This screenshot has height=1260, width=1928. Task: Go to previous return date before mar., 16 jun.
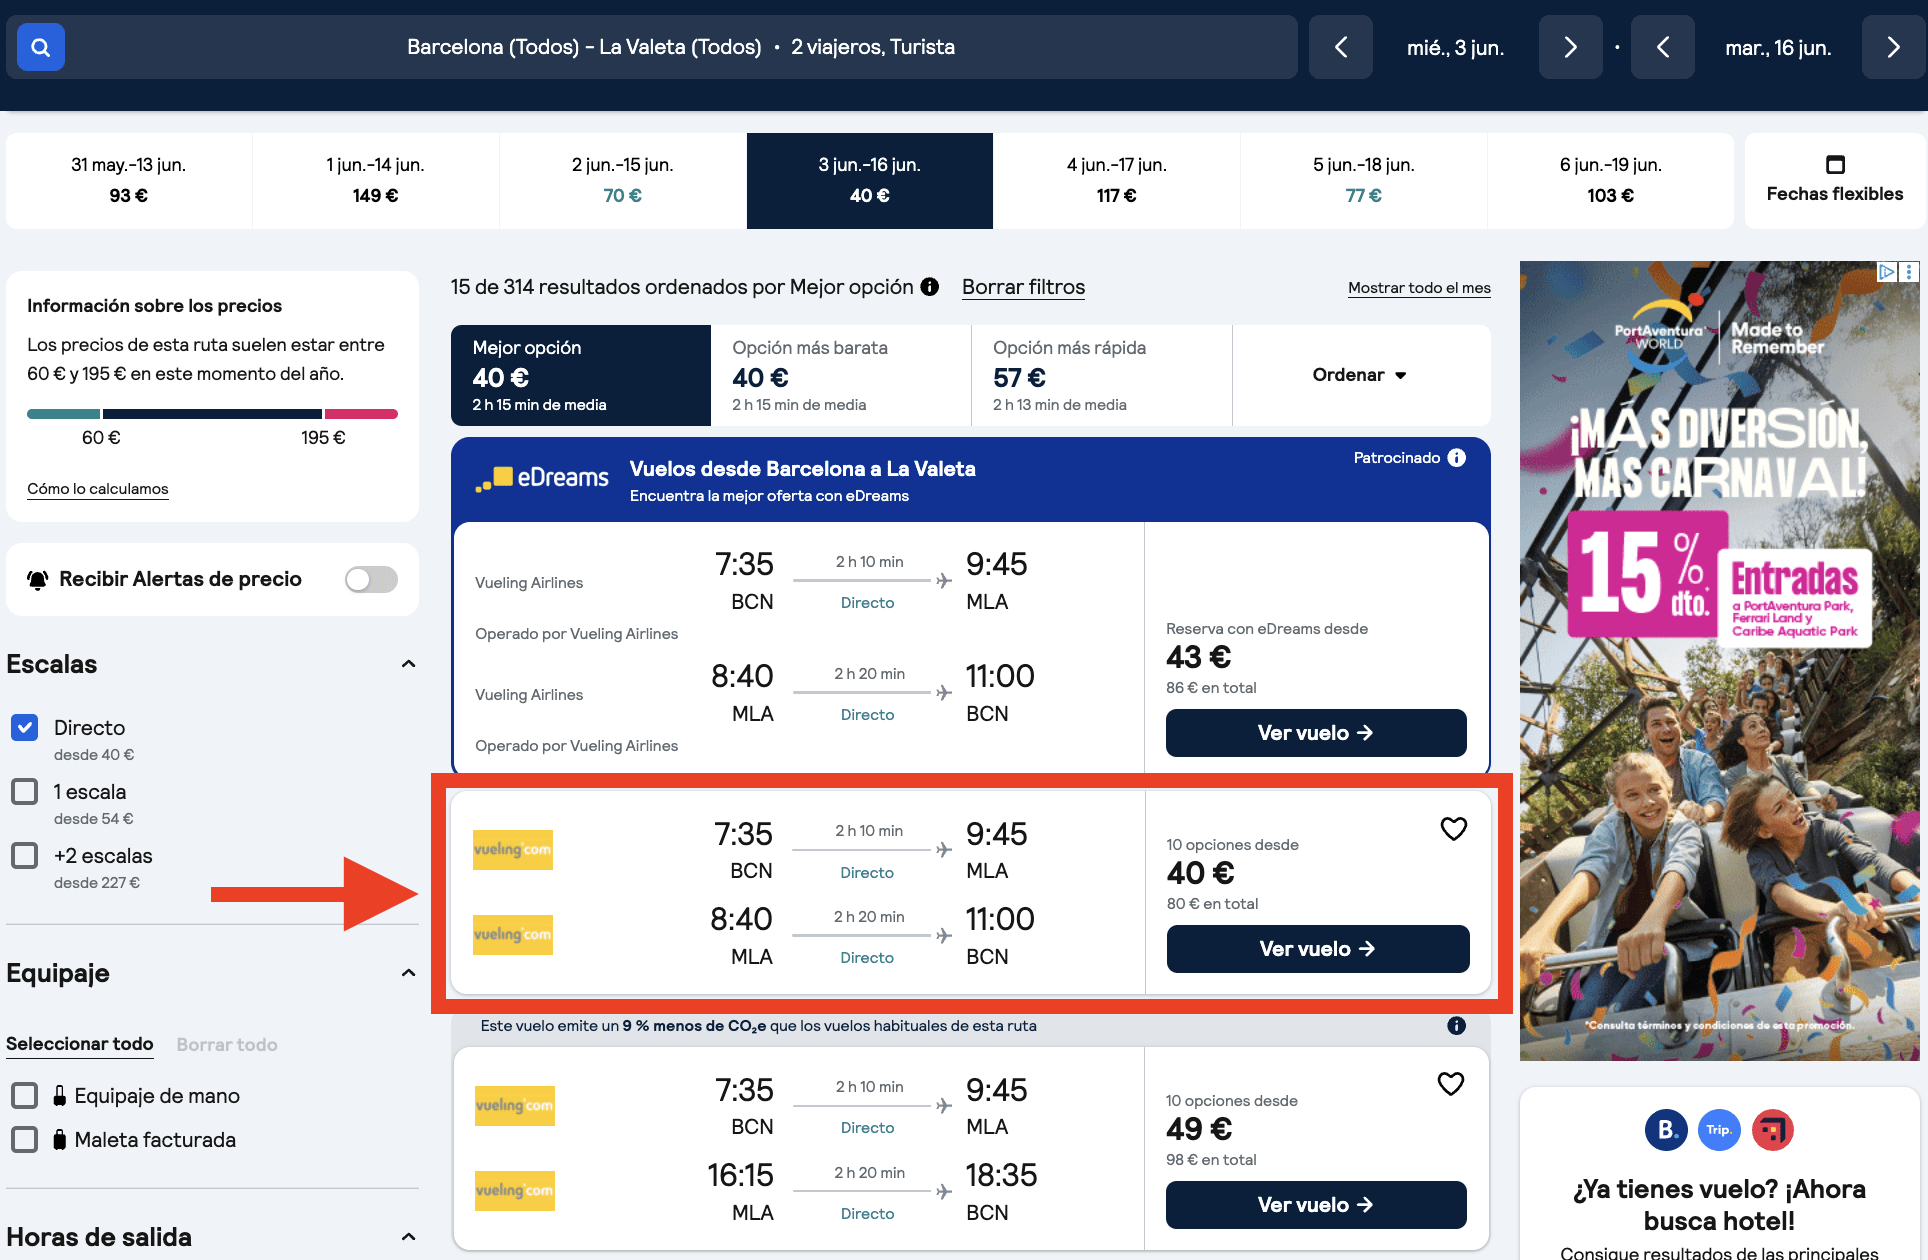pyautogui.click(x=1662, y=47)
